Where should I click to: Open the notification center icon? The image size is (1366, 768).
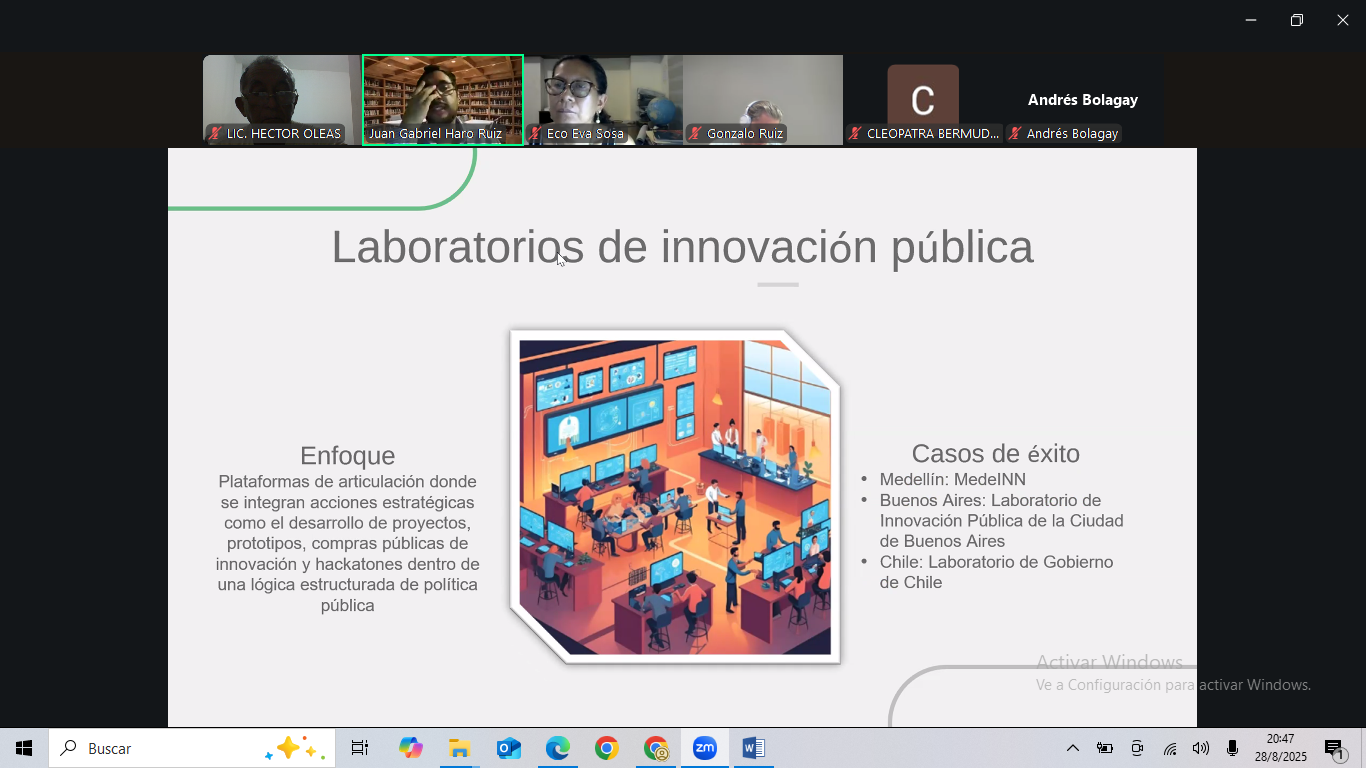[x=1334, y=748]
